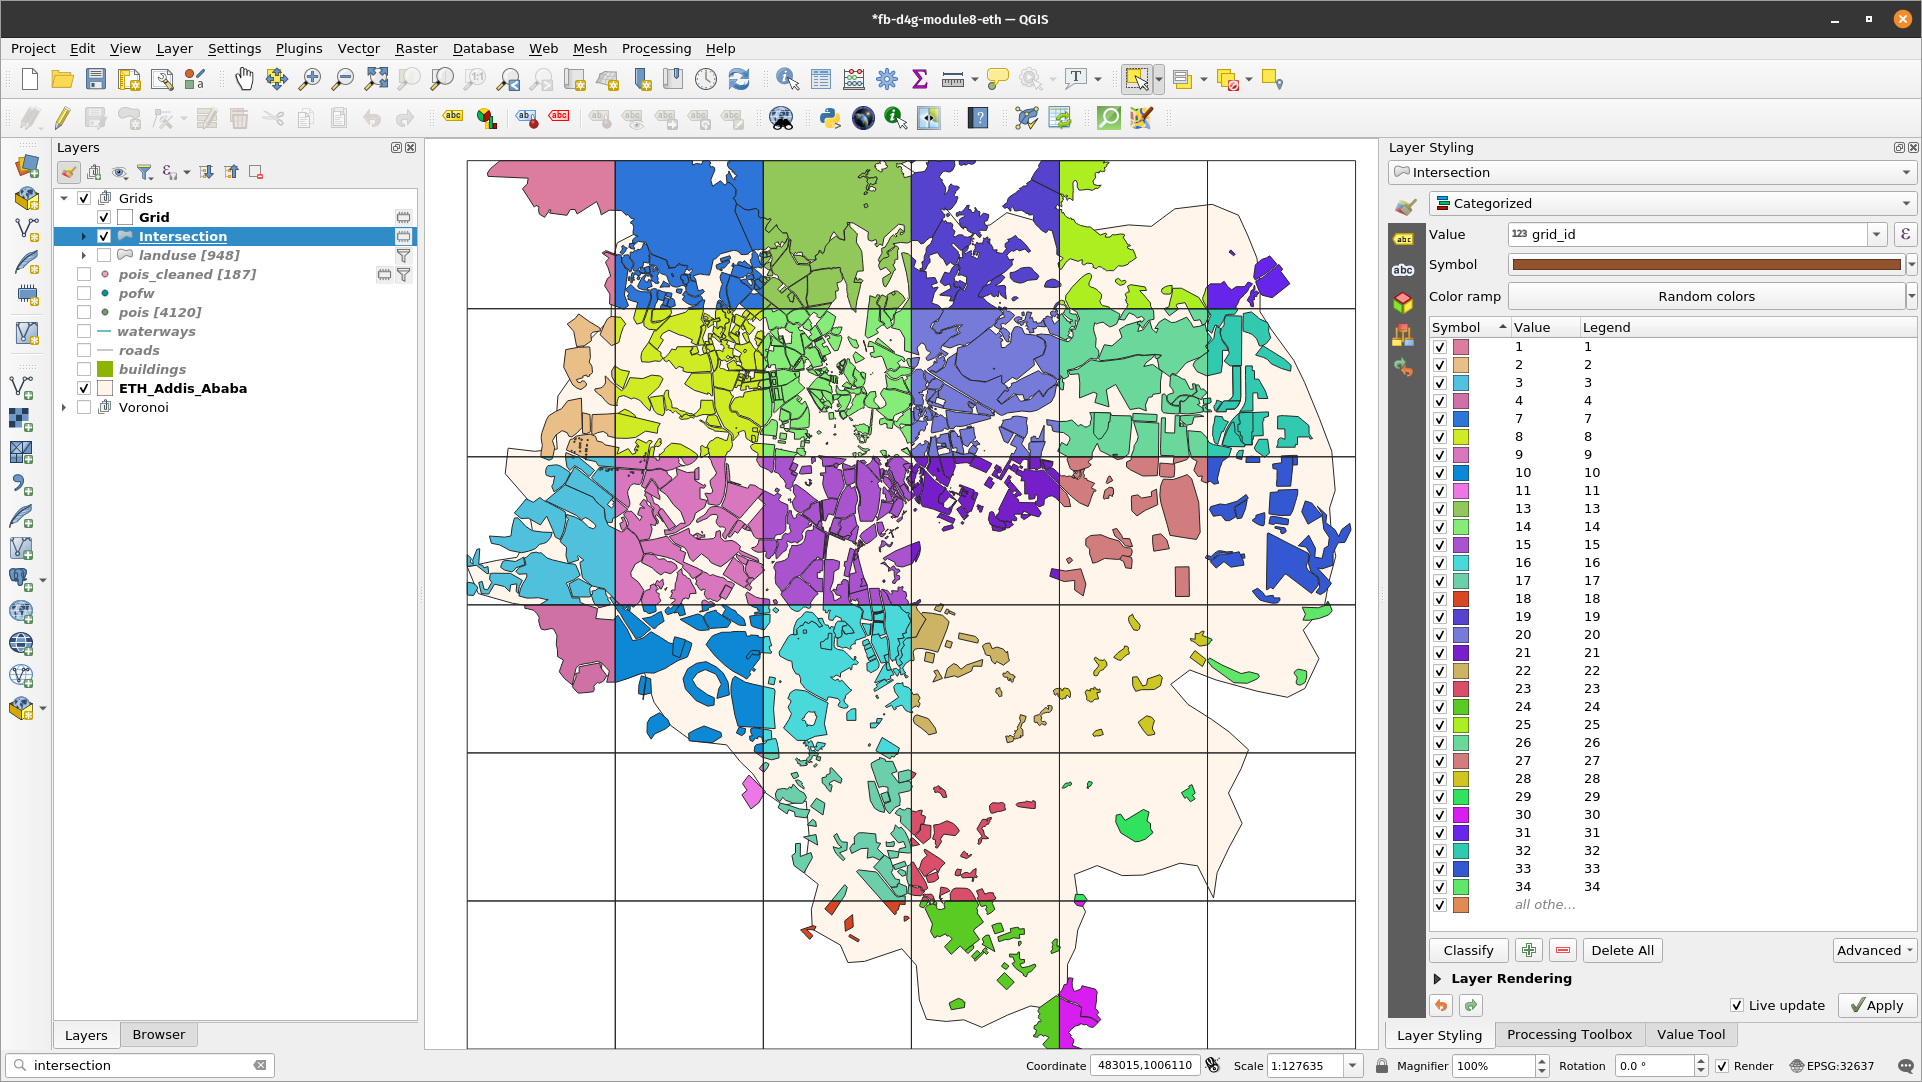Open the Processing menu
Screen dimensions: 1922x1082
[x=655, y=49]
